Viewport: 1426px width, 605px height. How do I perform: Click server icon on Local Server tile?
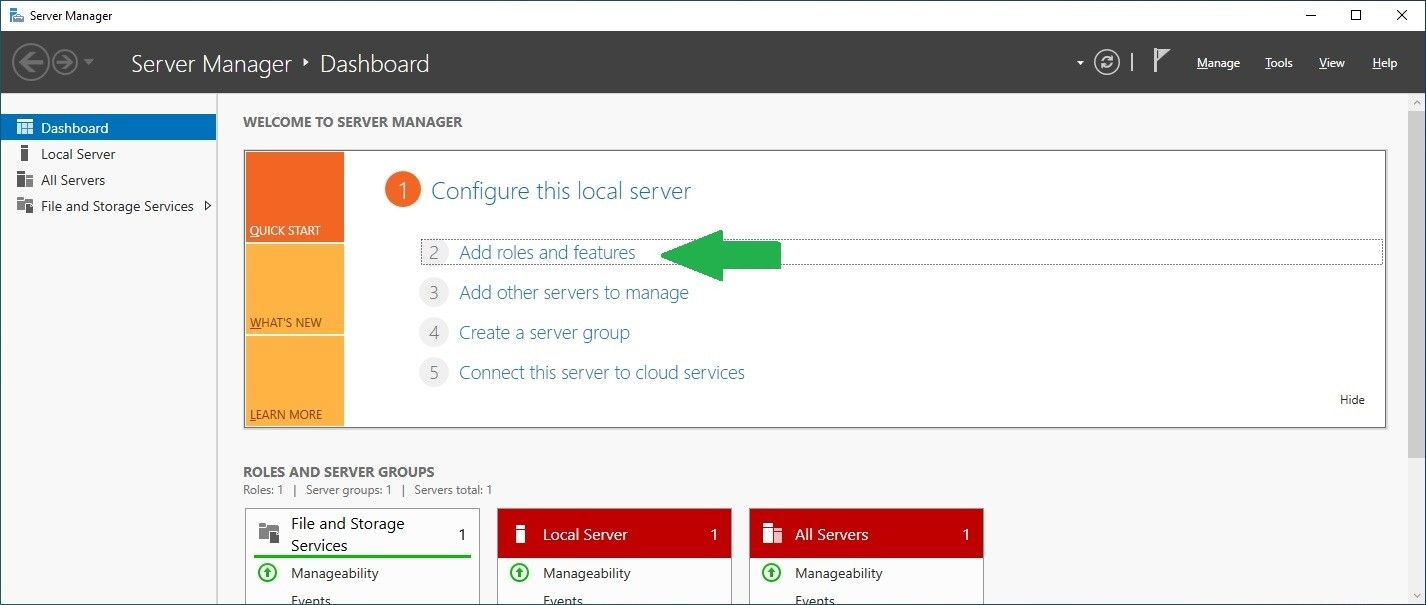coord(520,534)
